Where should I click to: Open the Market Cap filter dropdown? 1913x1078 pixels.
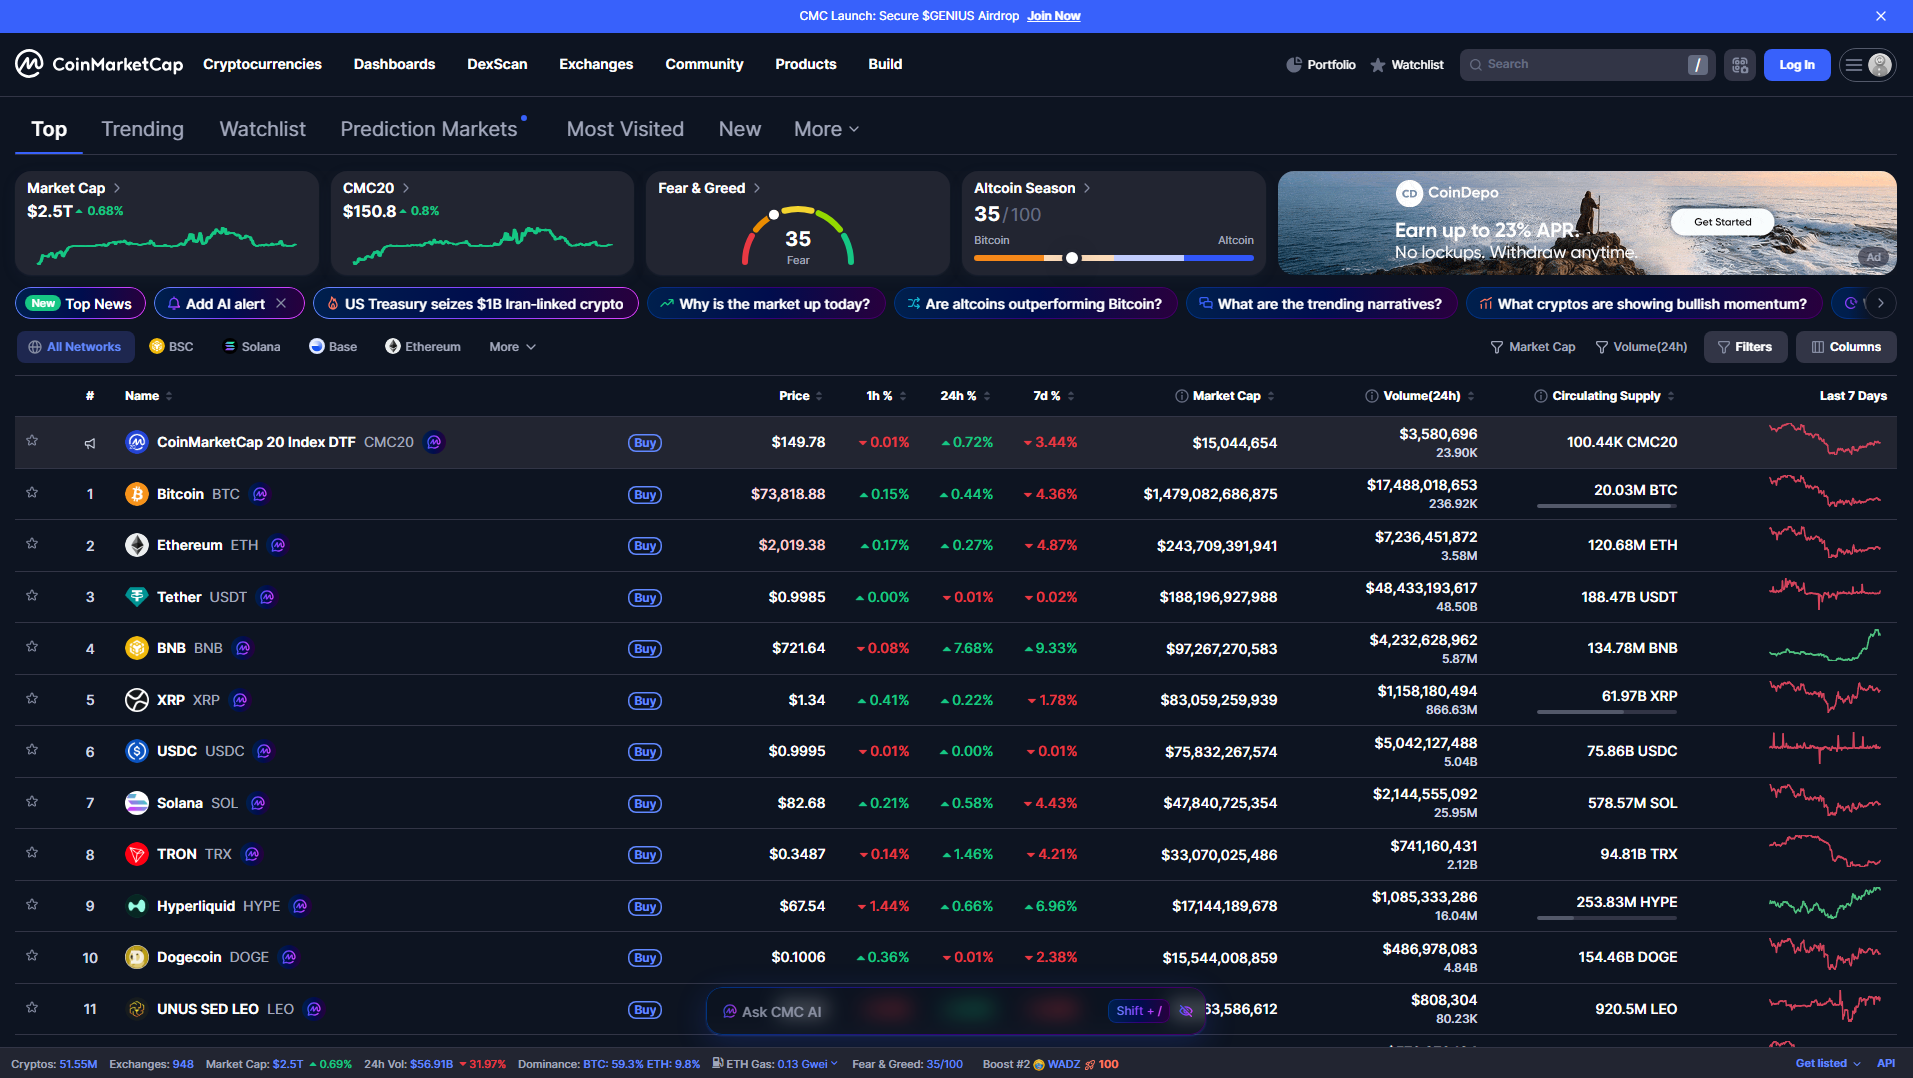pos(1532,347)
